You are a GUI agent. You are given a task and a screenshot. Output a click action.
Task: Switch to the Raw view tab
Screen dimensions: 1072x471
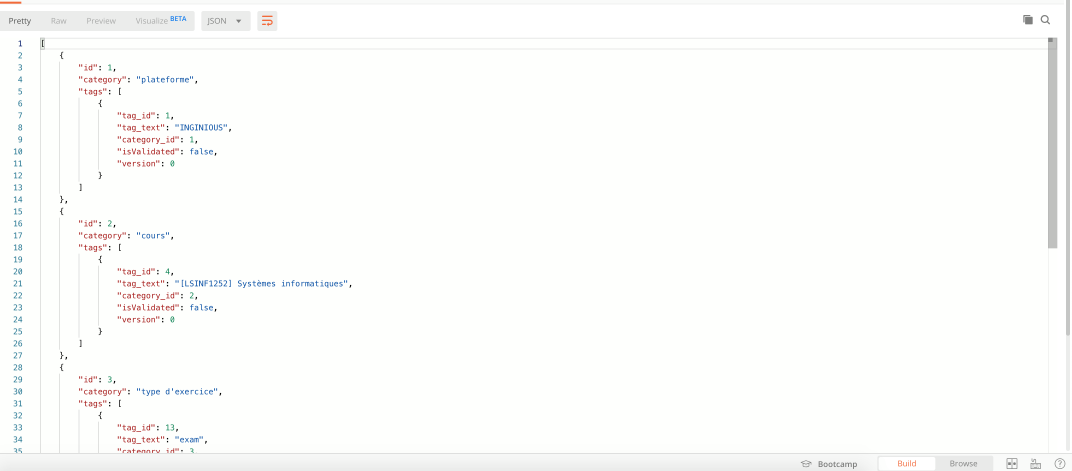(x=59, y=21)
